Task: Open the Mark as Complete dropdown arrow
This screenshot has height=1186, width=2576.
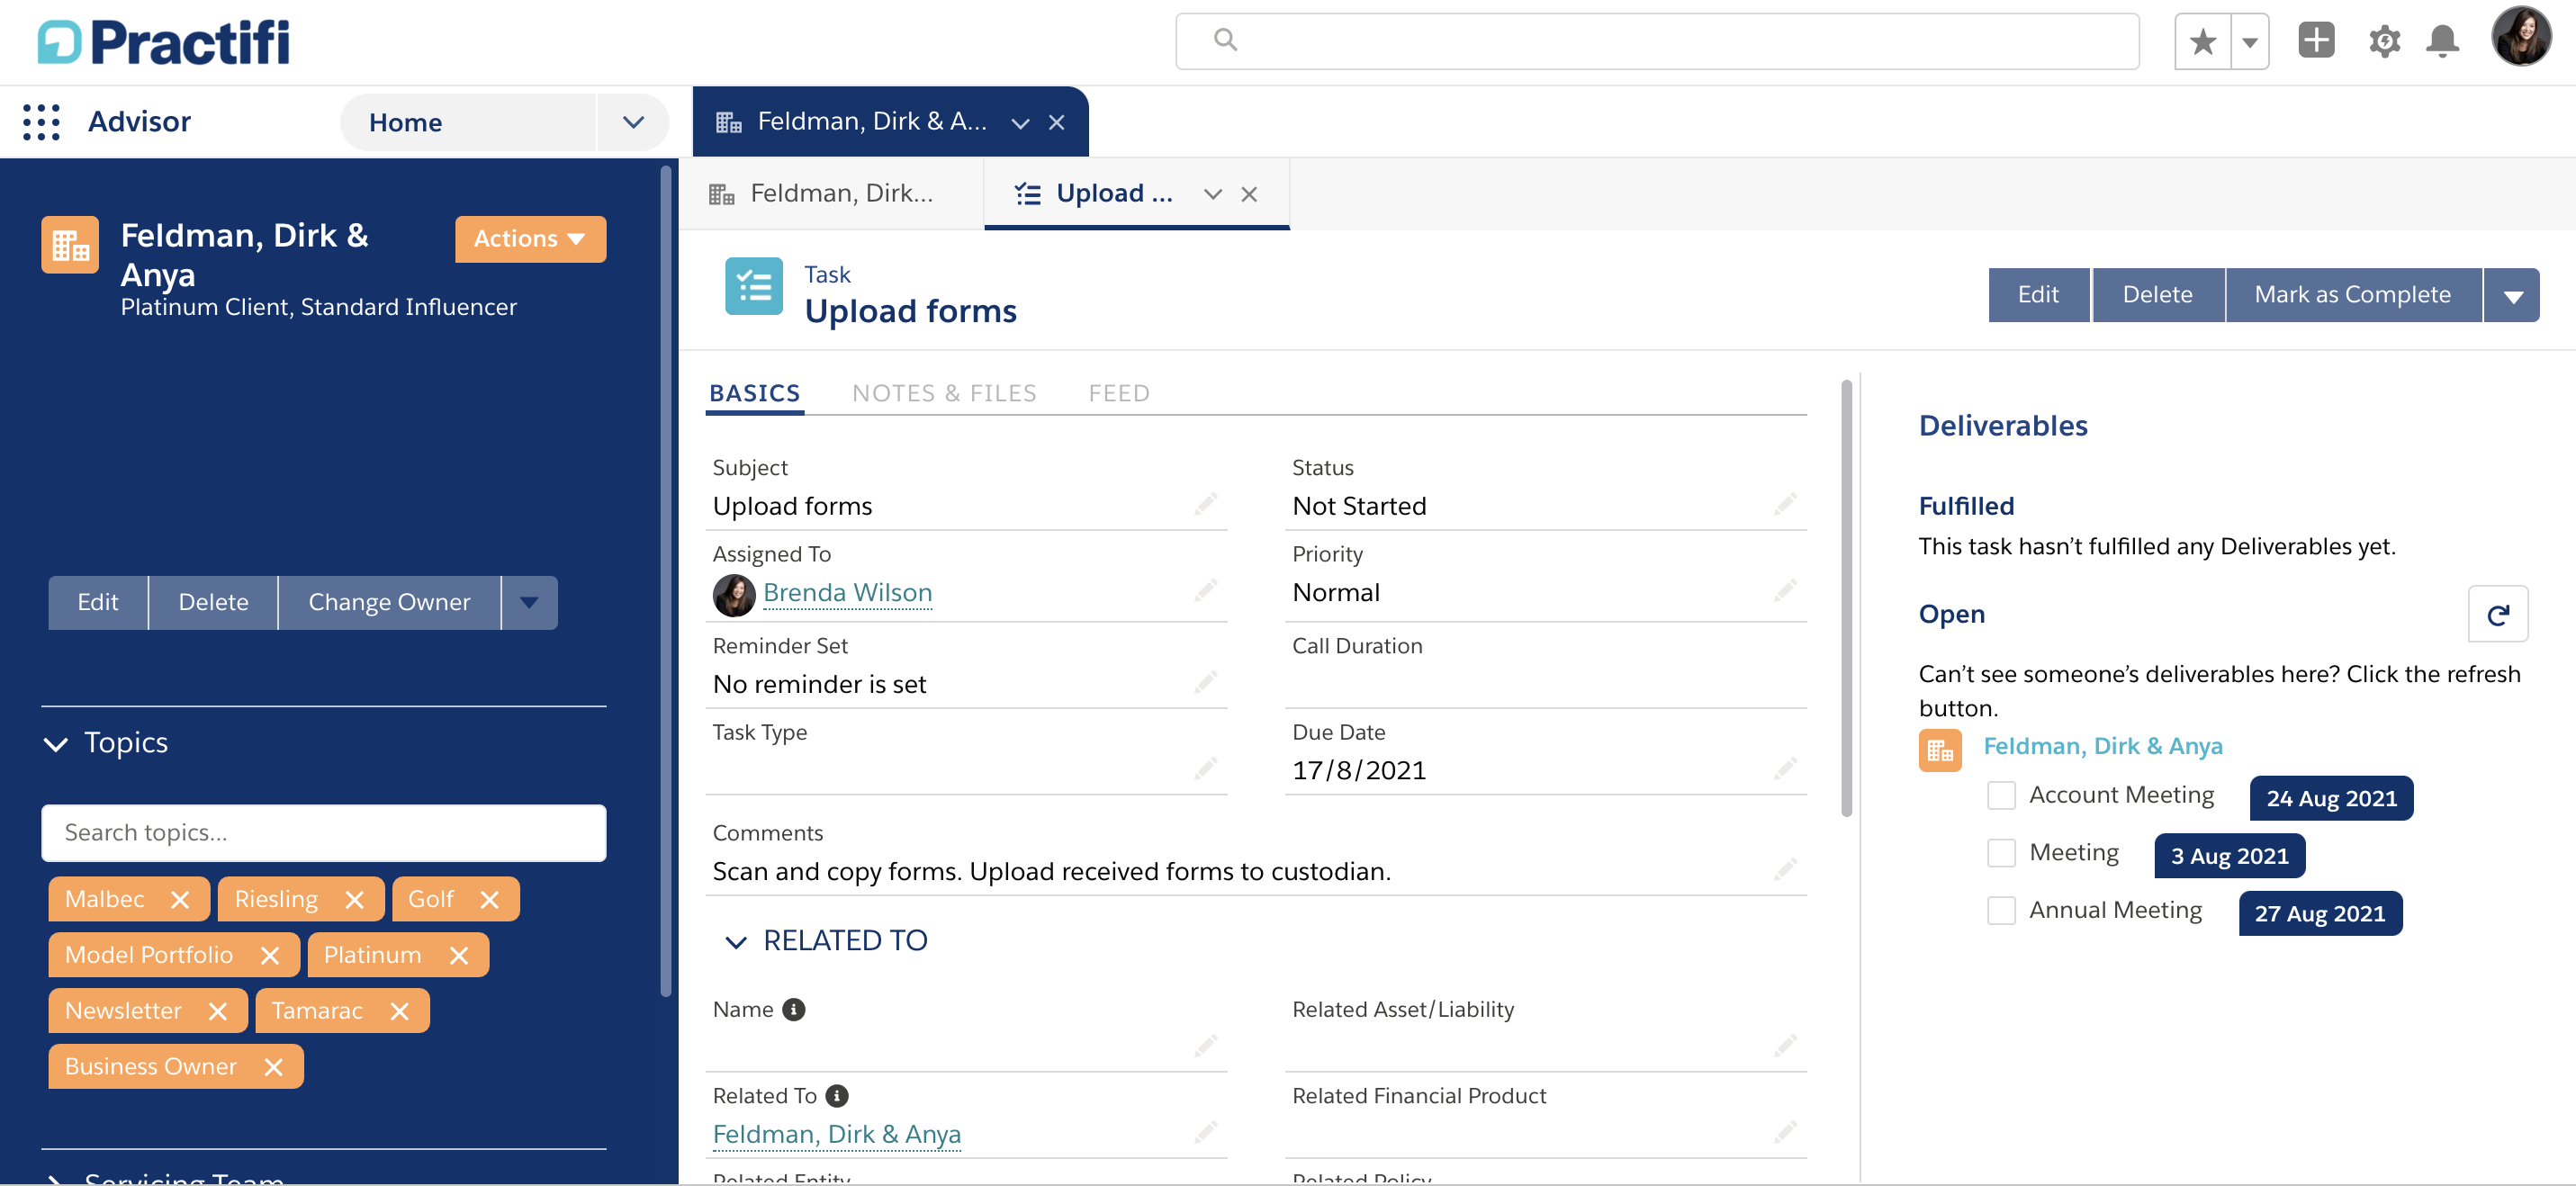Action: pos(2513,294)
